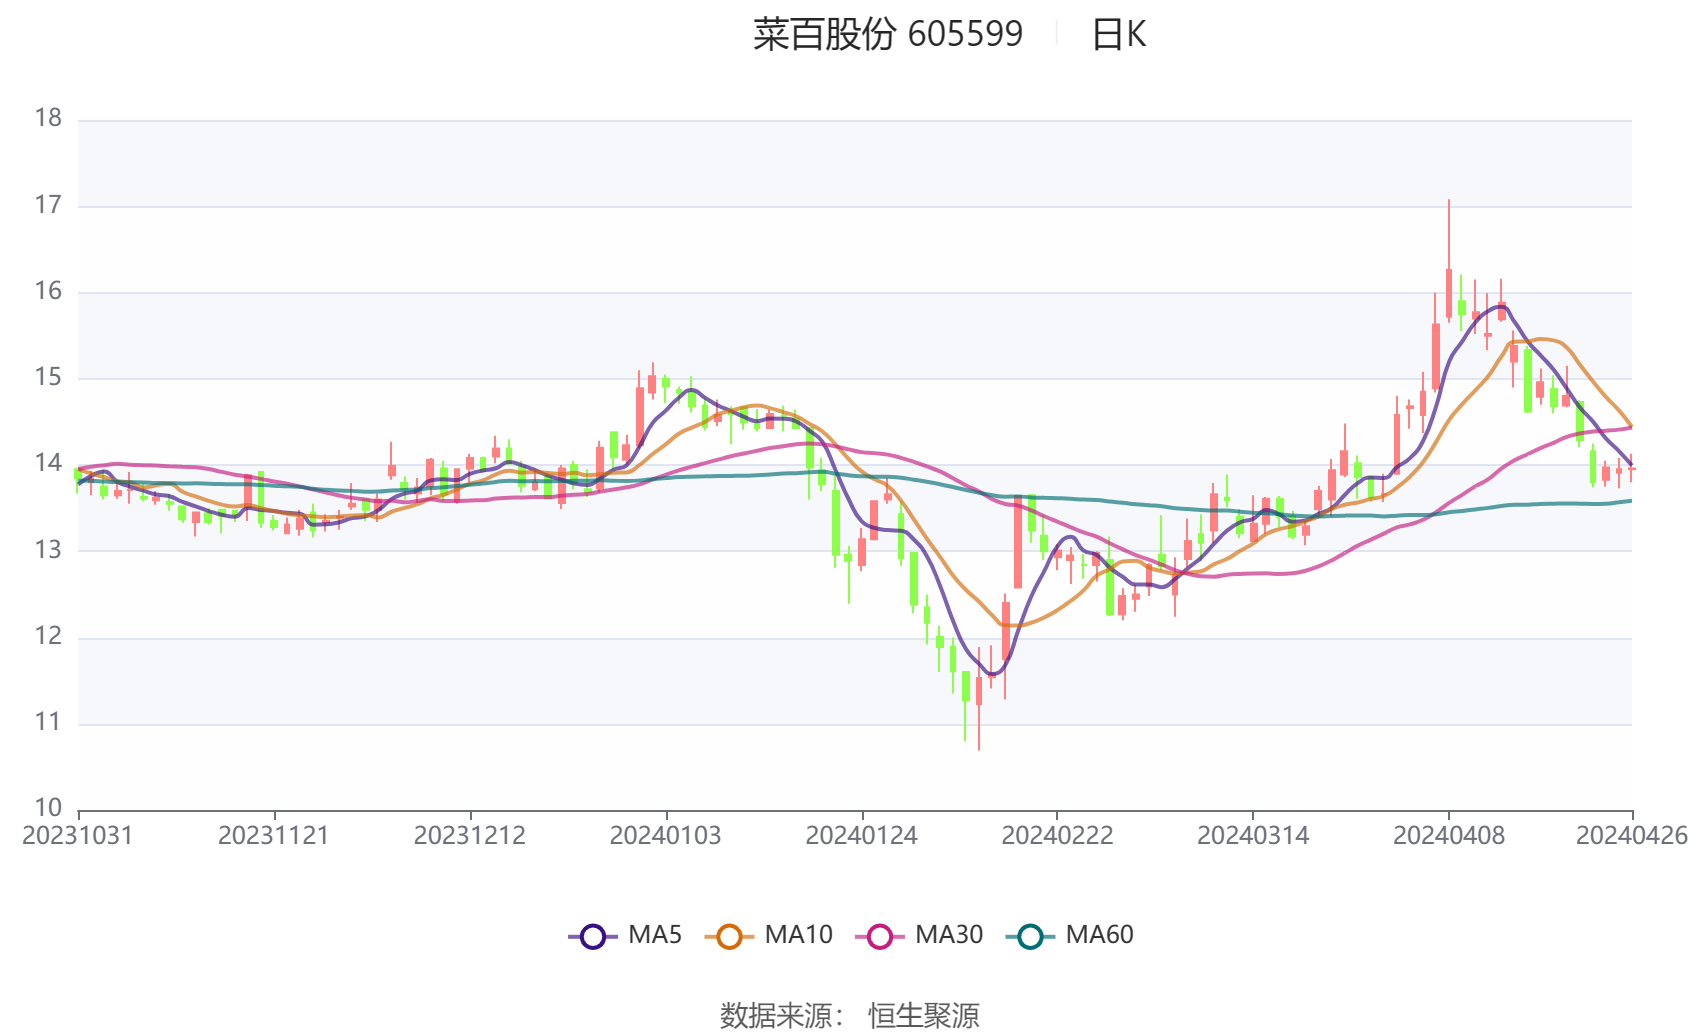The image size is (1700, 1034).
Task: Click the 数据来源 caption text
Action: pos(777,1015)
